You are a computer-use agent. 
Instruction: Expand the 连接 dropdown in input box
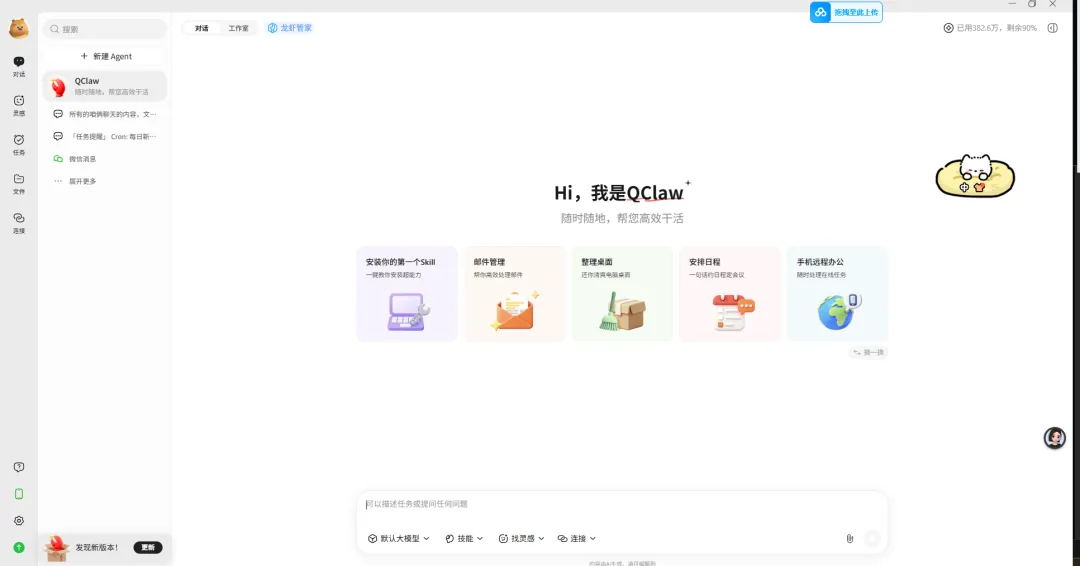click(577, 538)
